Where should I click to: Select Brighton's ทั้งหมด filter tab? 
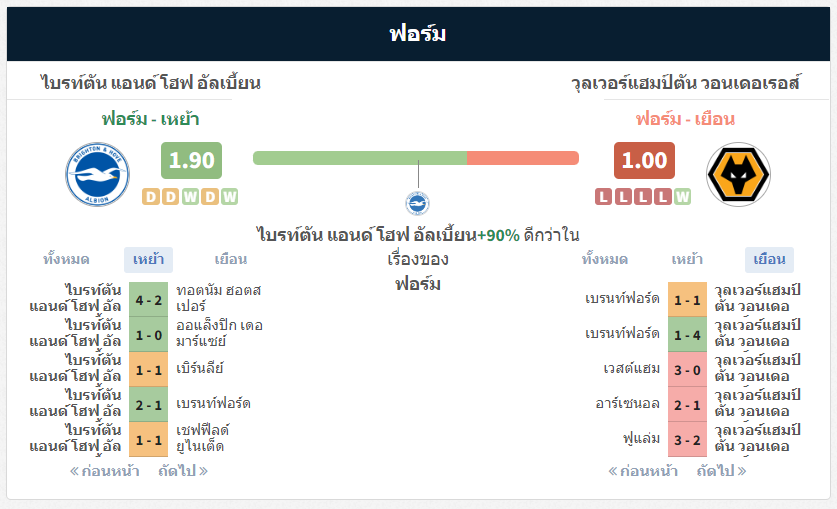tap(66, 260)
